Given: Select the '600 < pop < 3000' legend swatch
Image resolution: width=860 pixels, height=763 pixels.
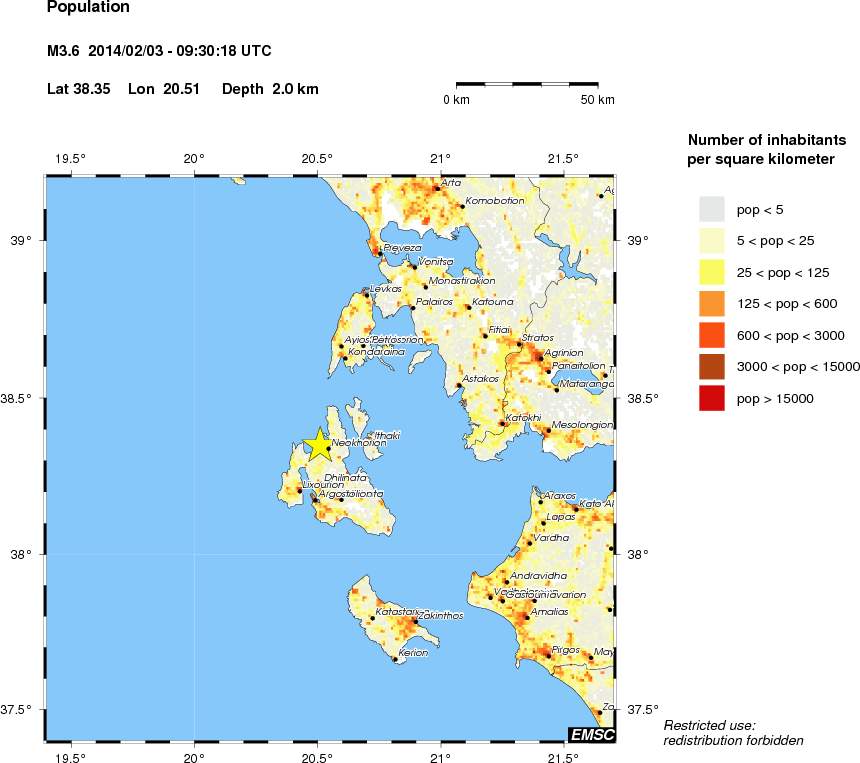Looking at the screenshot, I should coord(711,334).
